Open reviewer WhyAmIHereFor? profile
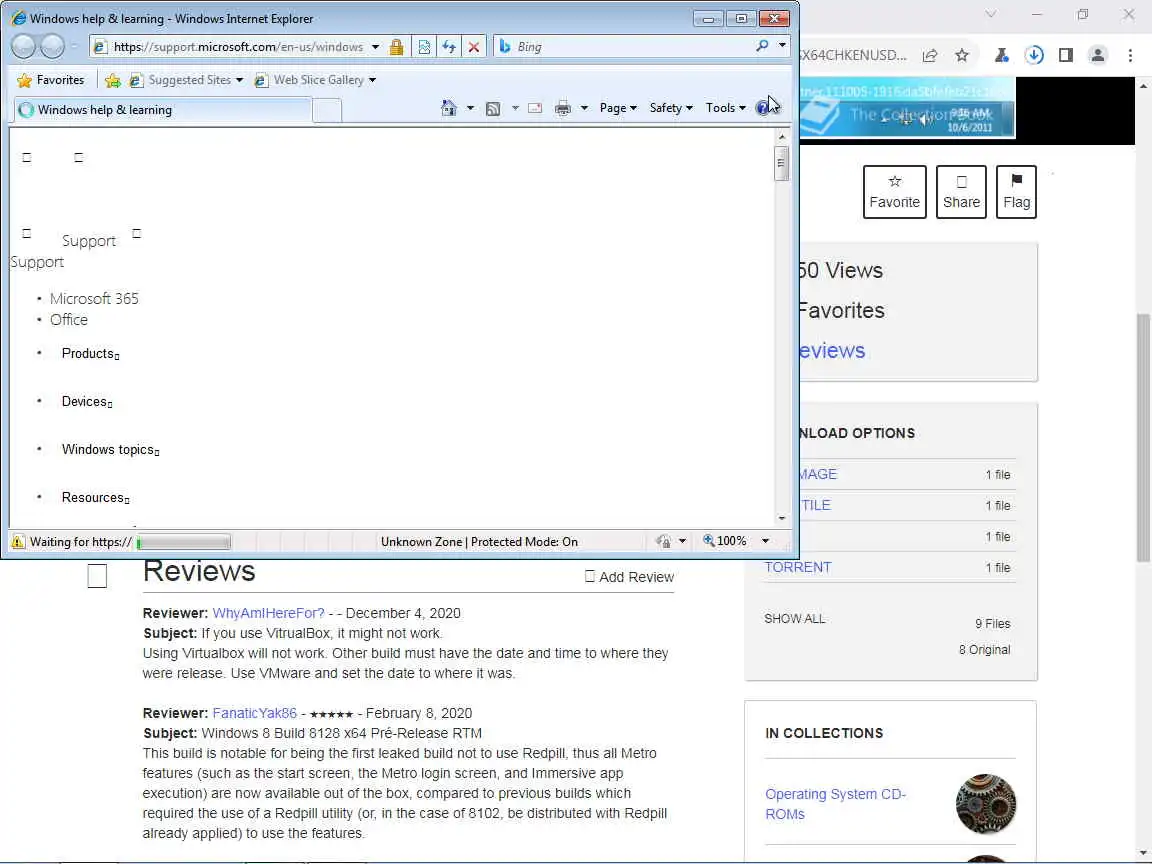1152x864 pixels. 268,613
